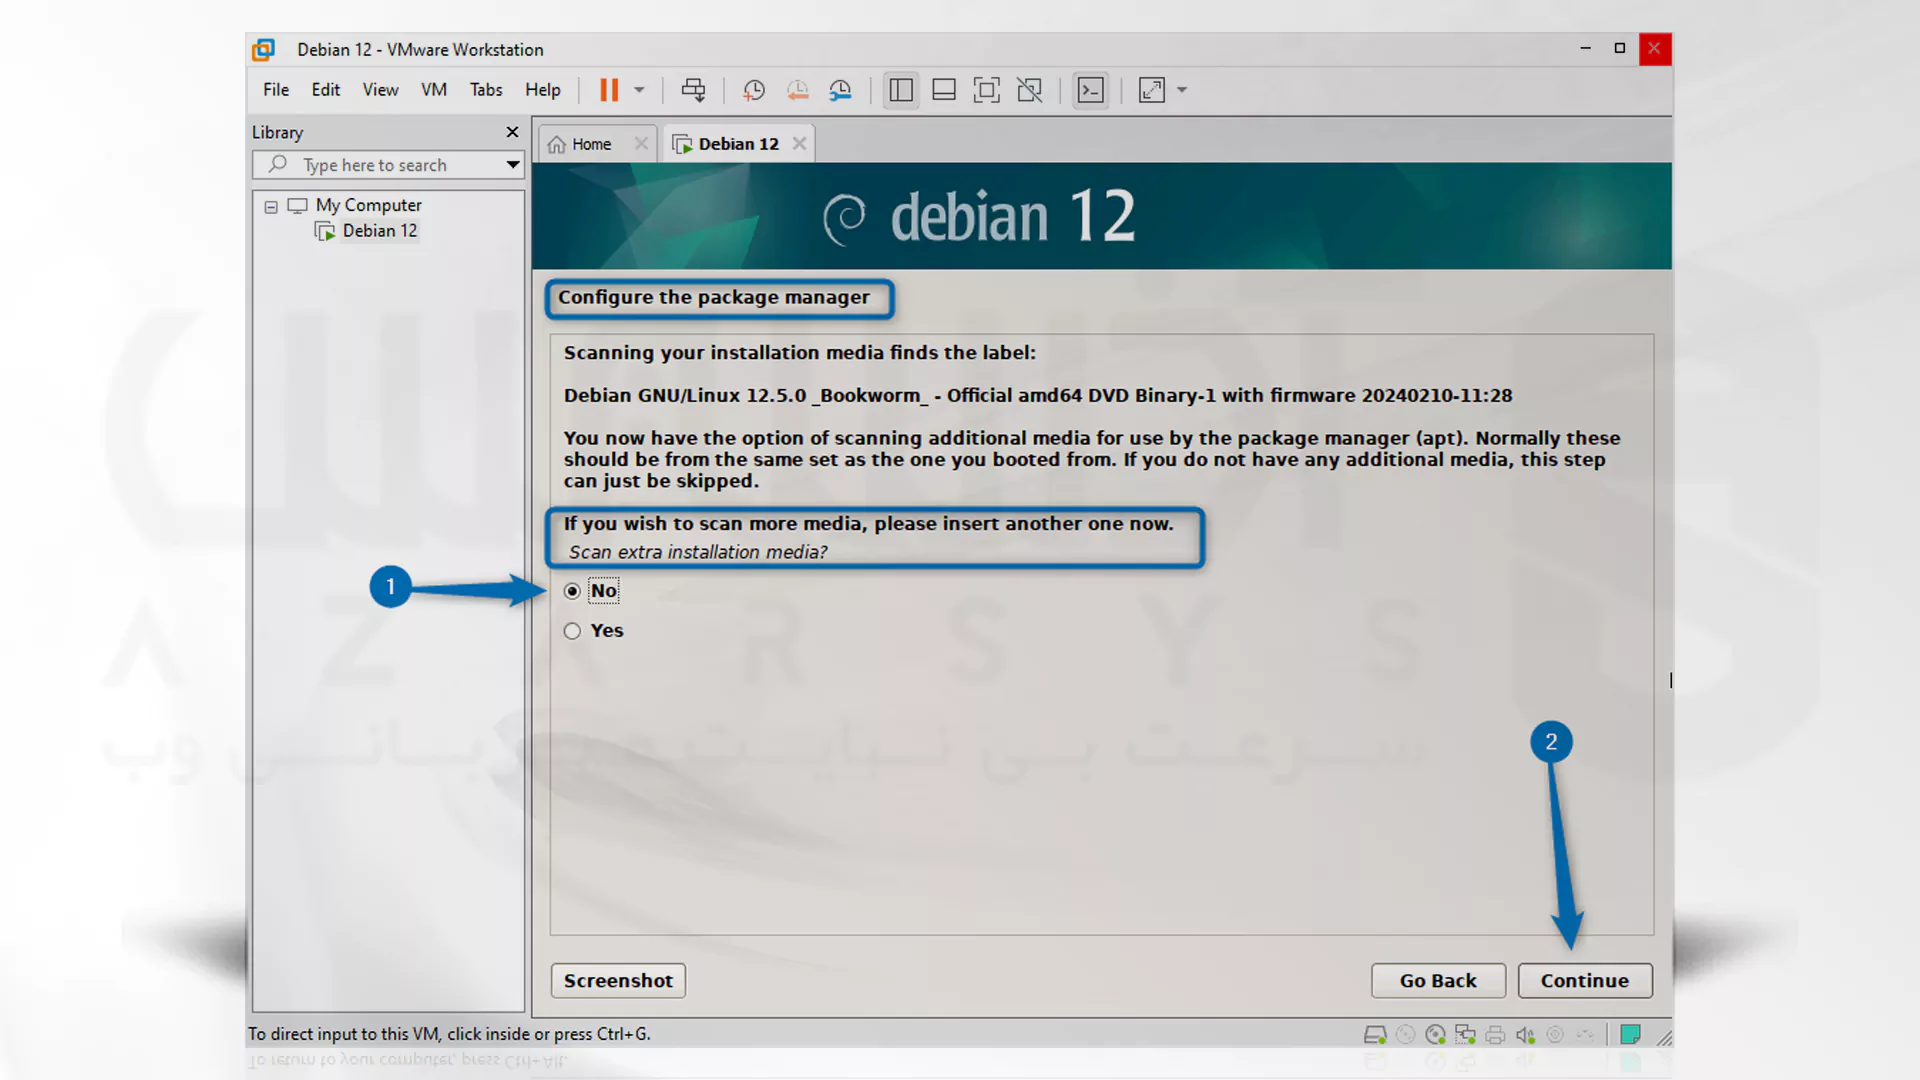The image size is (1920, 1080).
Task: Open the VM menu
Action: [x=434, y=90]
